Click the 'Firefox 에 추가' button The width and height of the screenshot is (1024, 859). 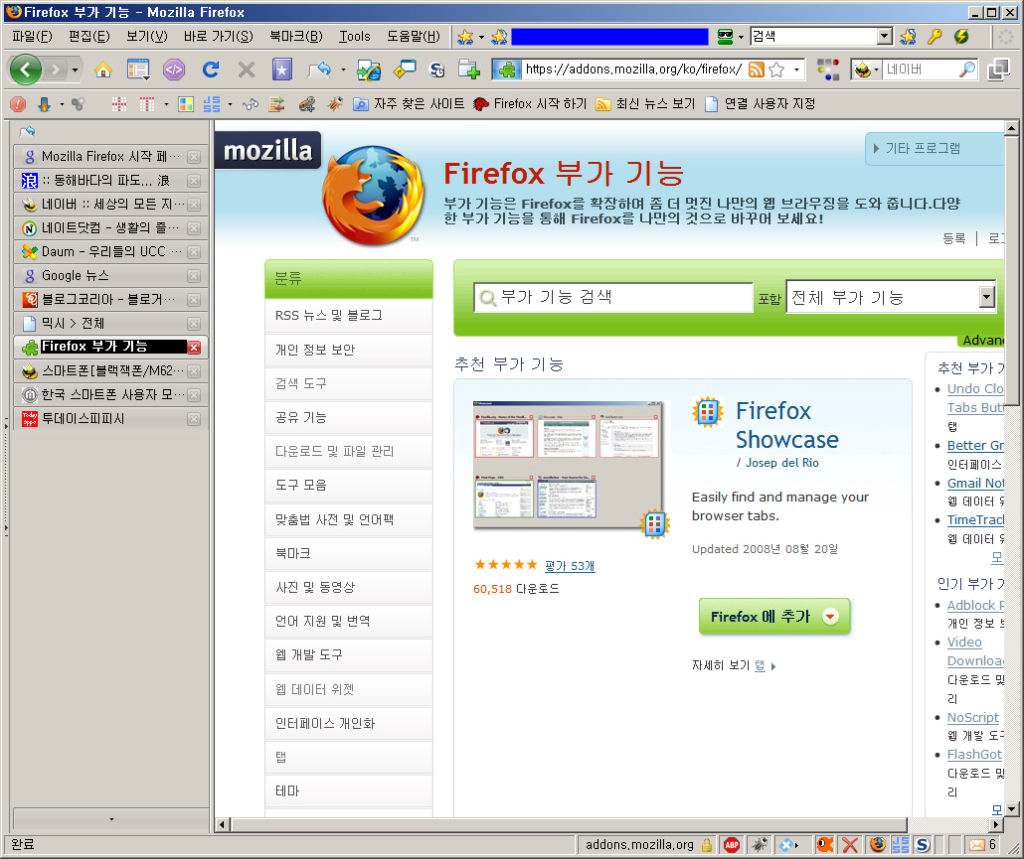pyautogui.click(x=775, y=616)
